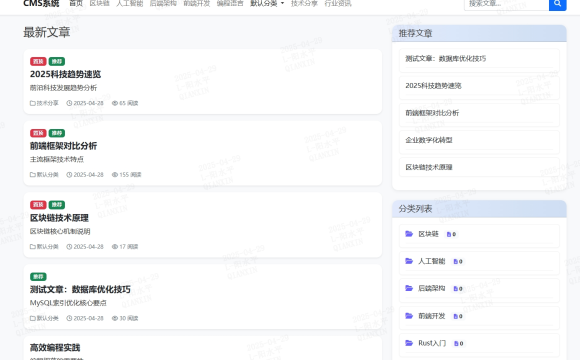Click eye icon beside 155 阅读
580x360 pixels.
click(x=115, y=175)
